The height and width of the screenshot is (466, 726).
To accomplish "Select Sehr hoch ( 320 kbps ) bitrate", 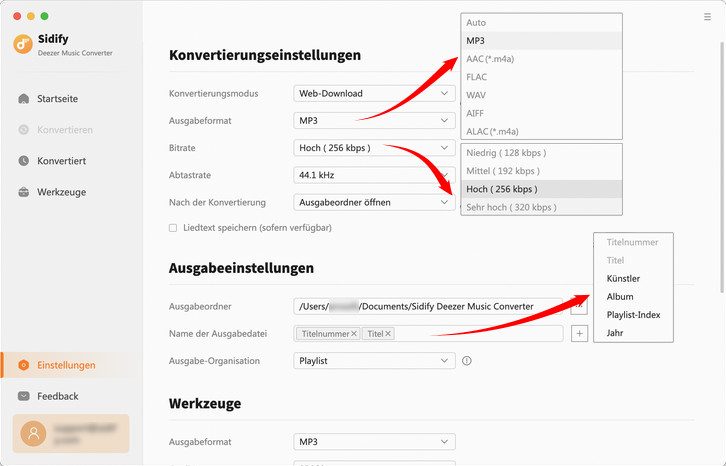I will point(541,207).
